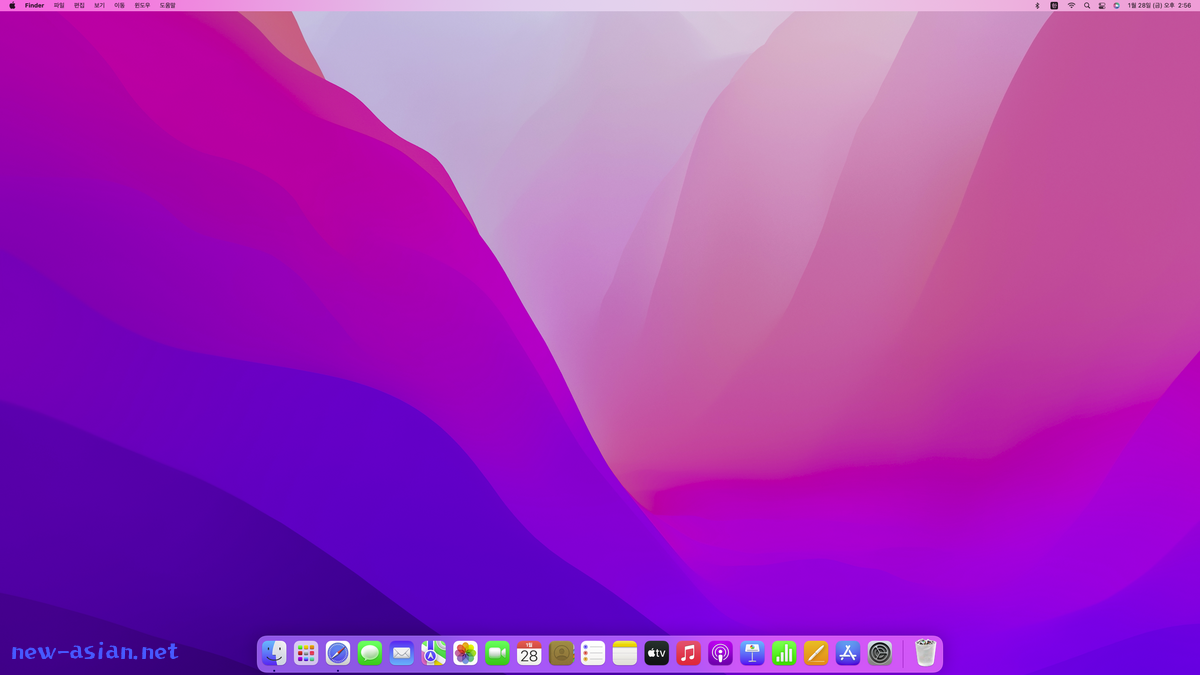Open System Preferences from the Dock

click(x=880, y=653)
